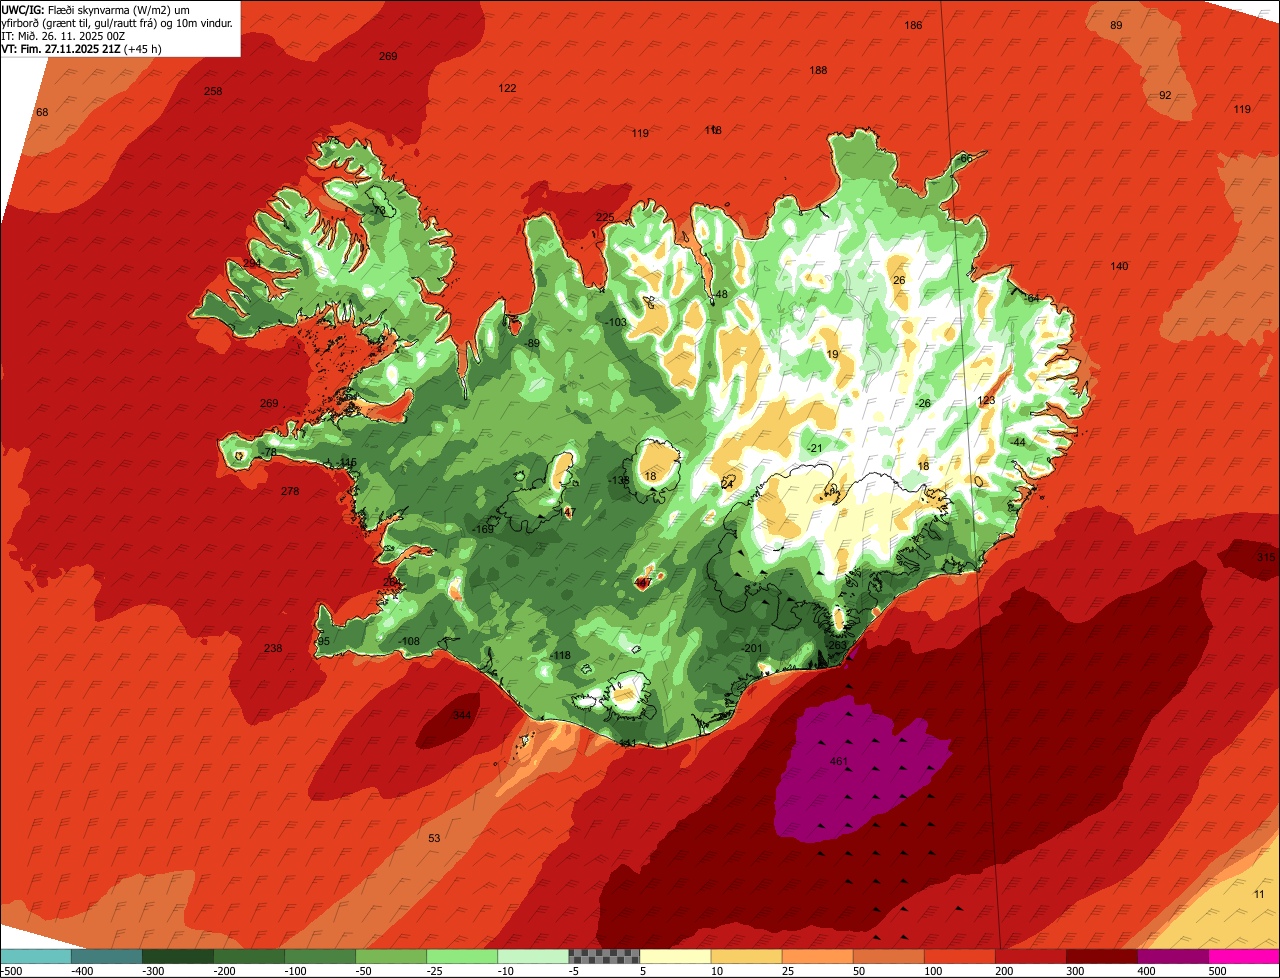Click the green swatch between -200 and -100
The width and height of the screenshot is (1280, 978).
[248, 956]
